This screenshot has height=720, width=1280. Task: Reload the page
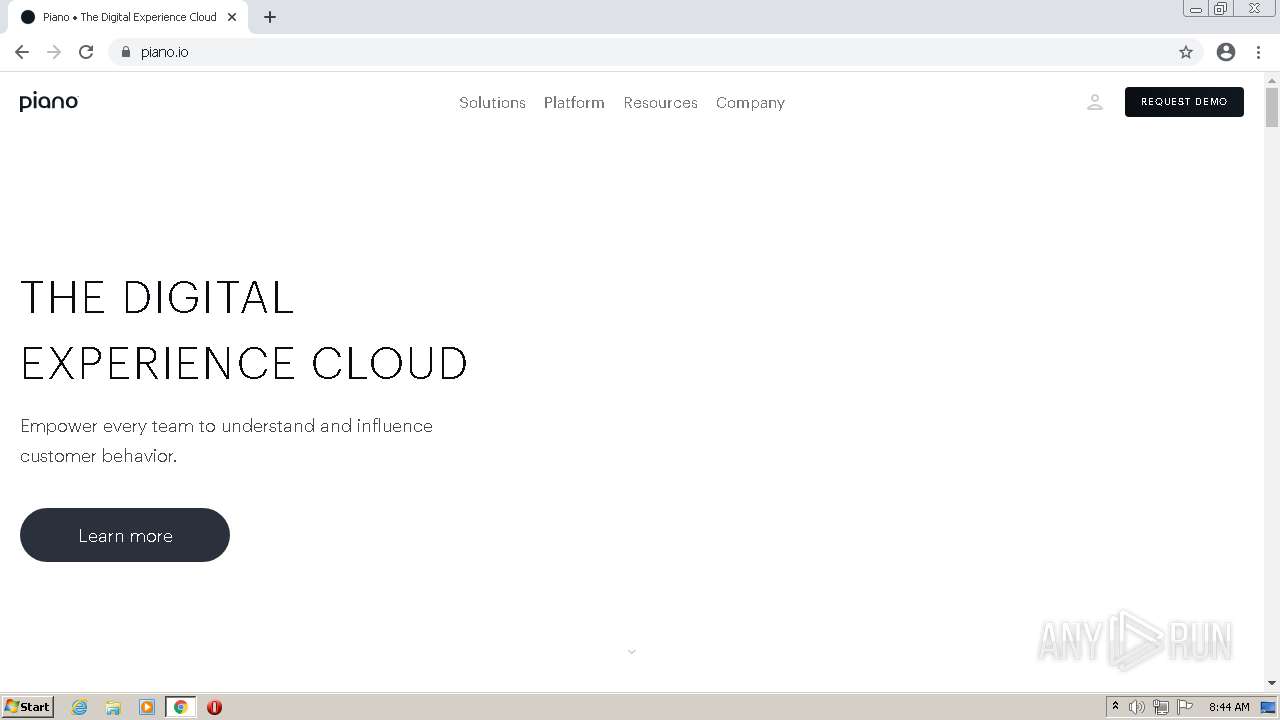tap(86, 52)
